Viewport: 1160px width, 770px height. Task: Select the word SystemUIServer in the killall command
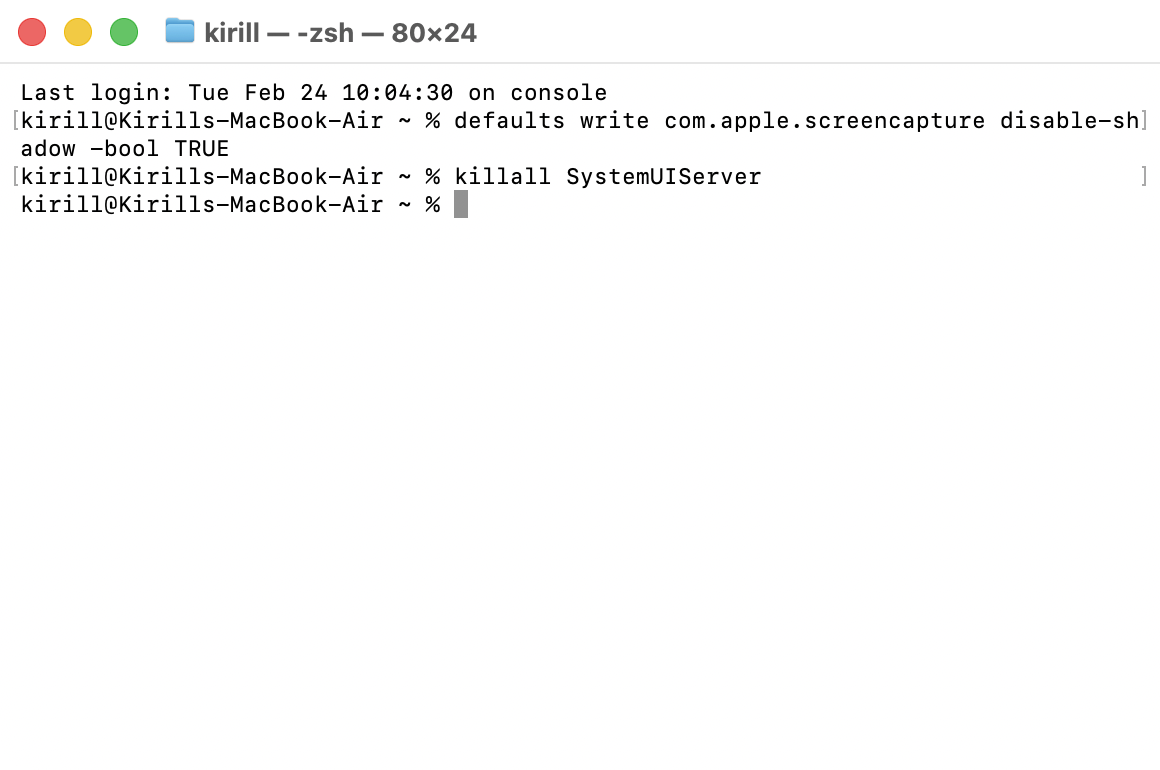pyautogui.click(x=663, y=176)
